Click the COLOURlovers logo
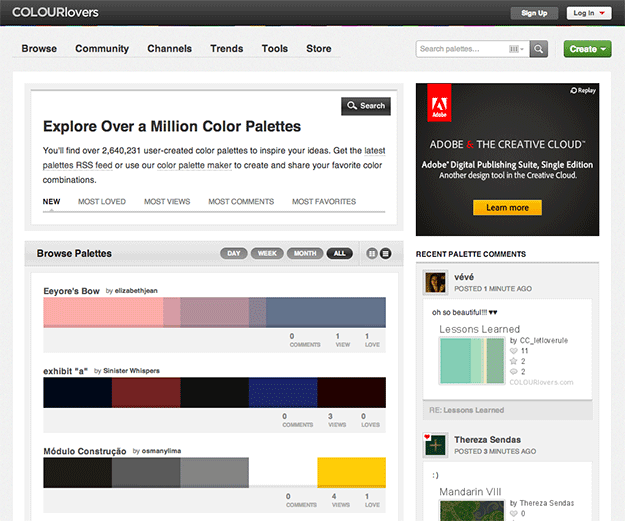Image resolution: width=625 pixels, height=521 pixels. click(x=56, y=12)
